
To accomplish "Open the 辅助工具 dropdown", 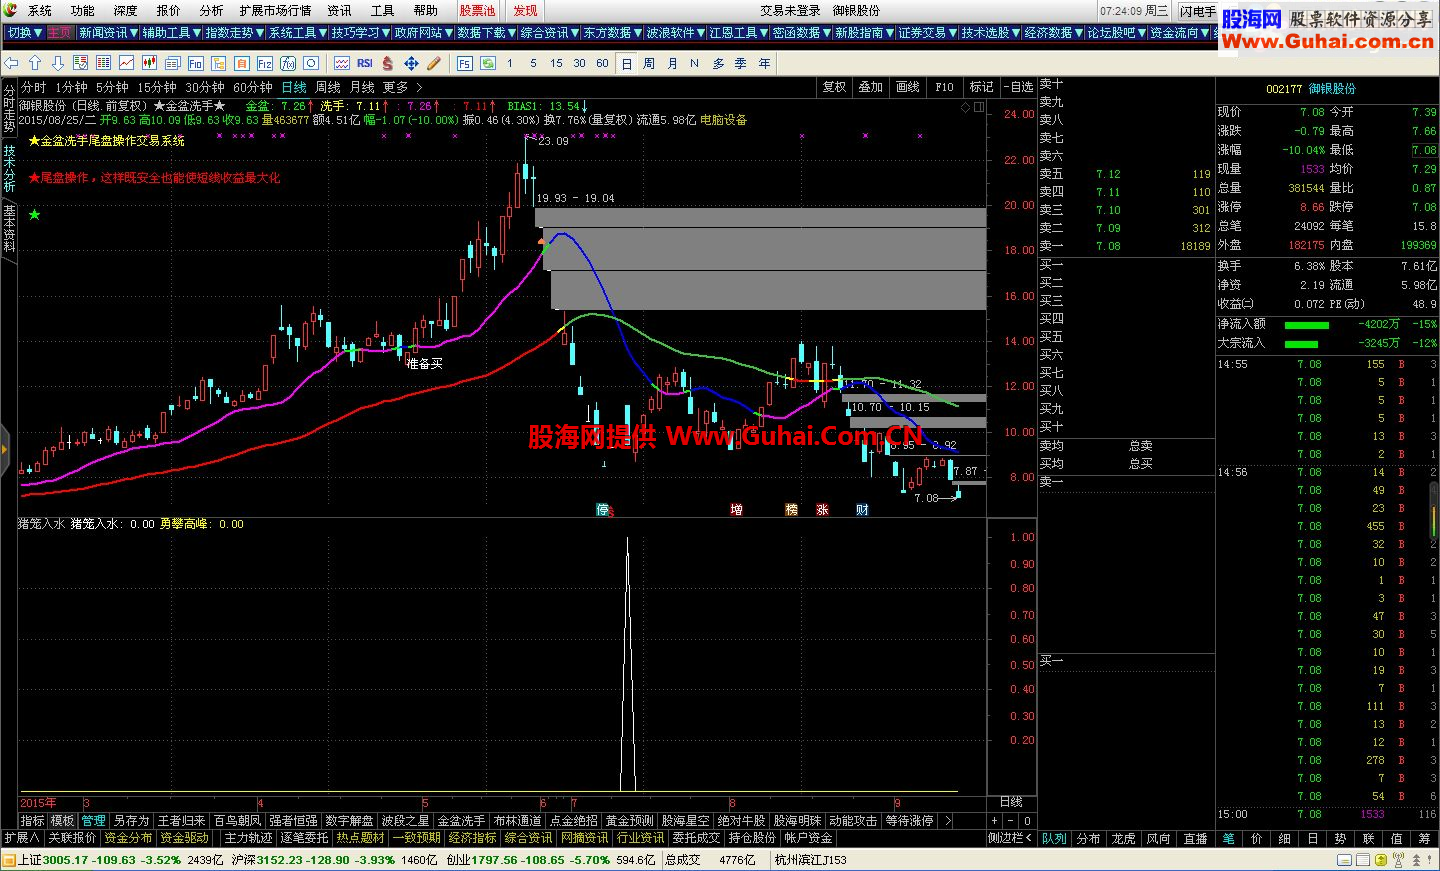I will tap(171, 33).
